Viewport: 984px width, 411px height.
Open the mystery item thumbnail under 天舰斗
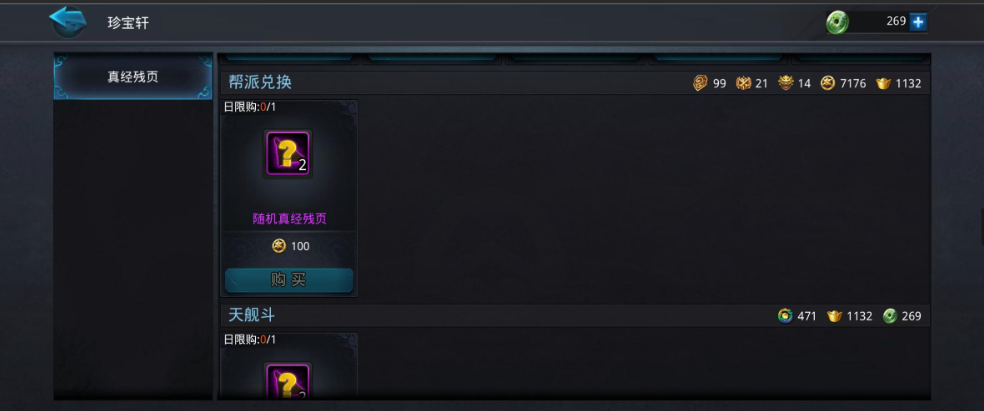[287, 380]
